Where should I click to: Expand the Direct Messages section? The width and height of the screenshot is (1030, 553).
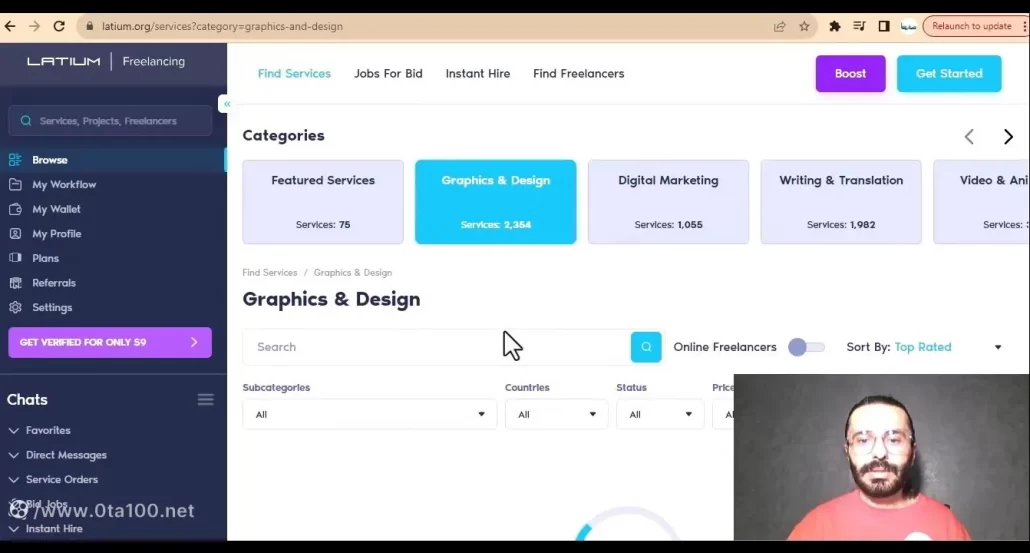point(58,454)
